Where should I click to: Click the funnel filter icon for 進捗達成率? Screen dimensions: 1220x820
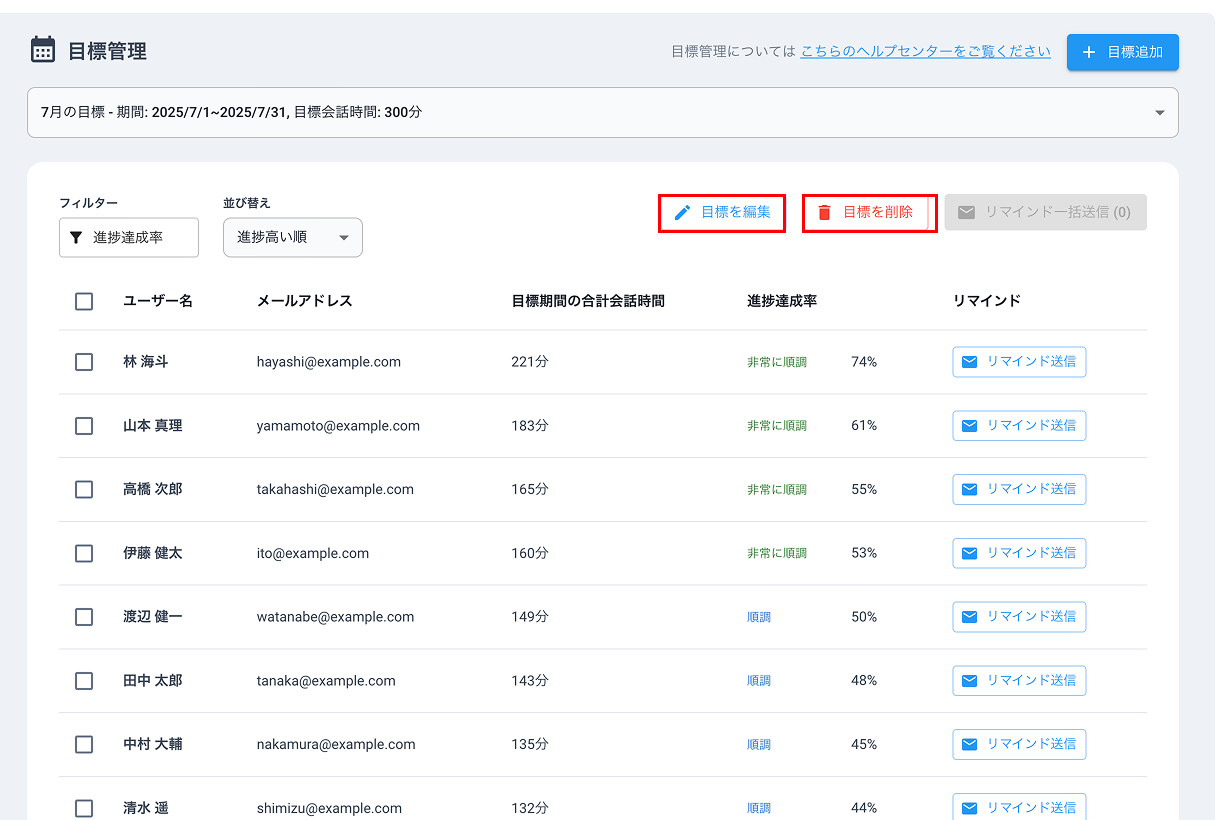click(x=76, y=238)
